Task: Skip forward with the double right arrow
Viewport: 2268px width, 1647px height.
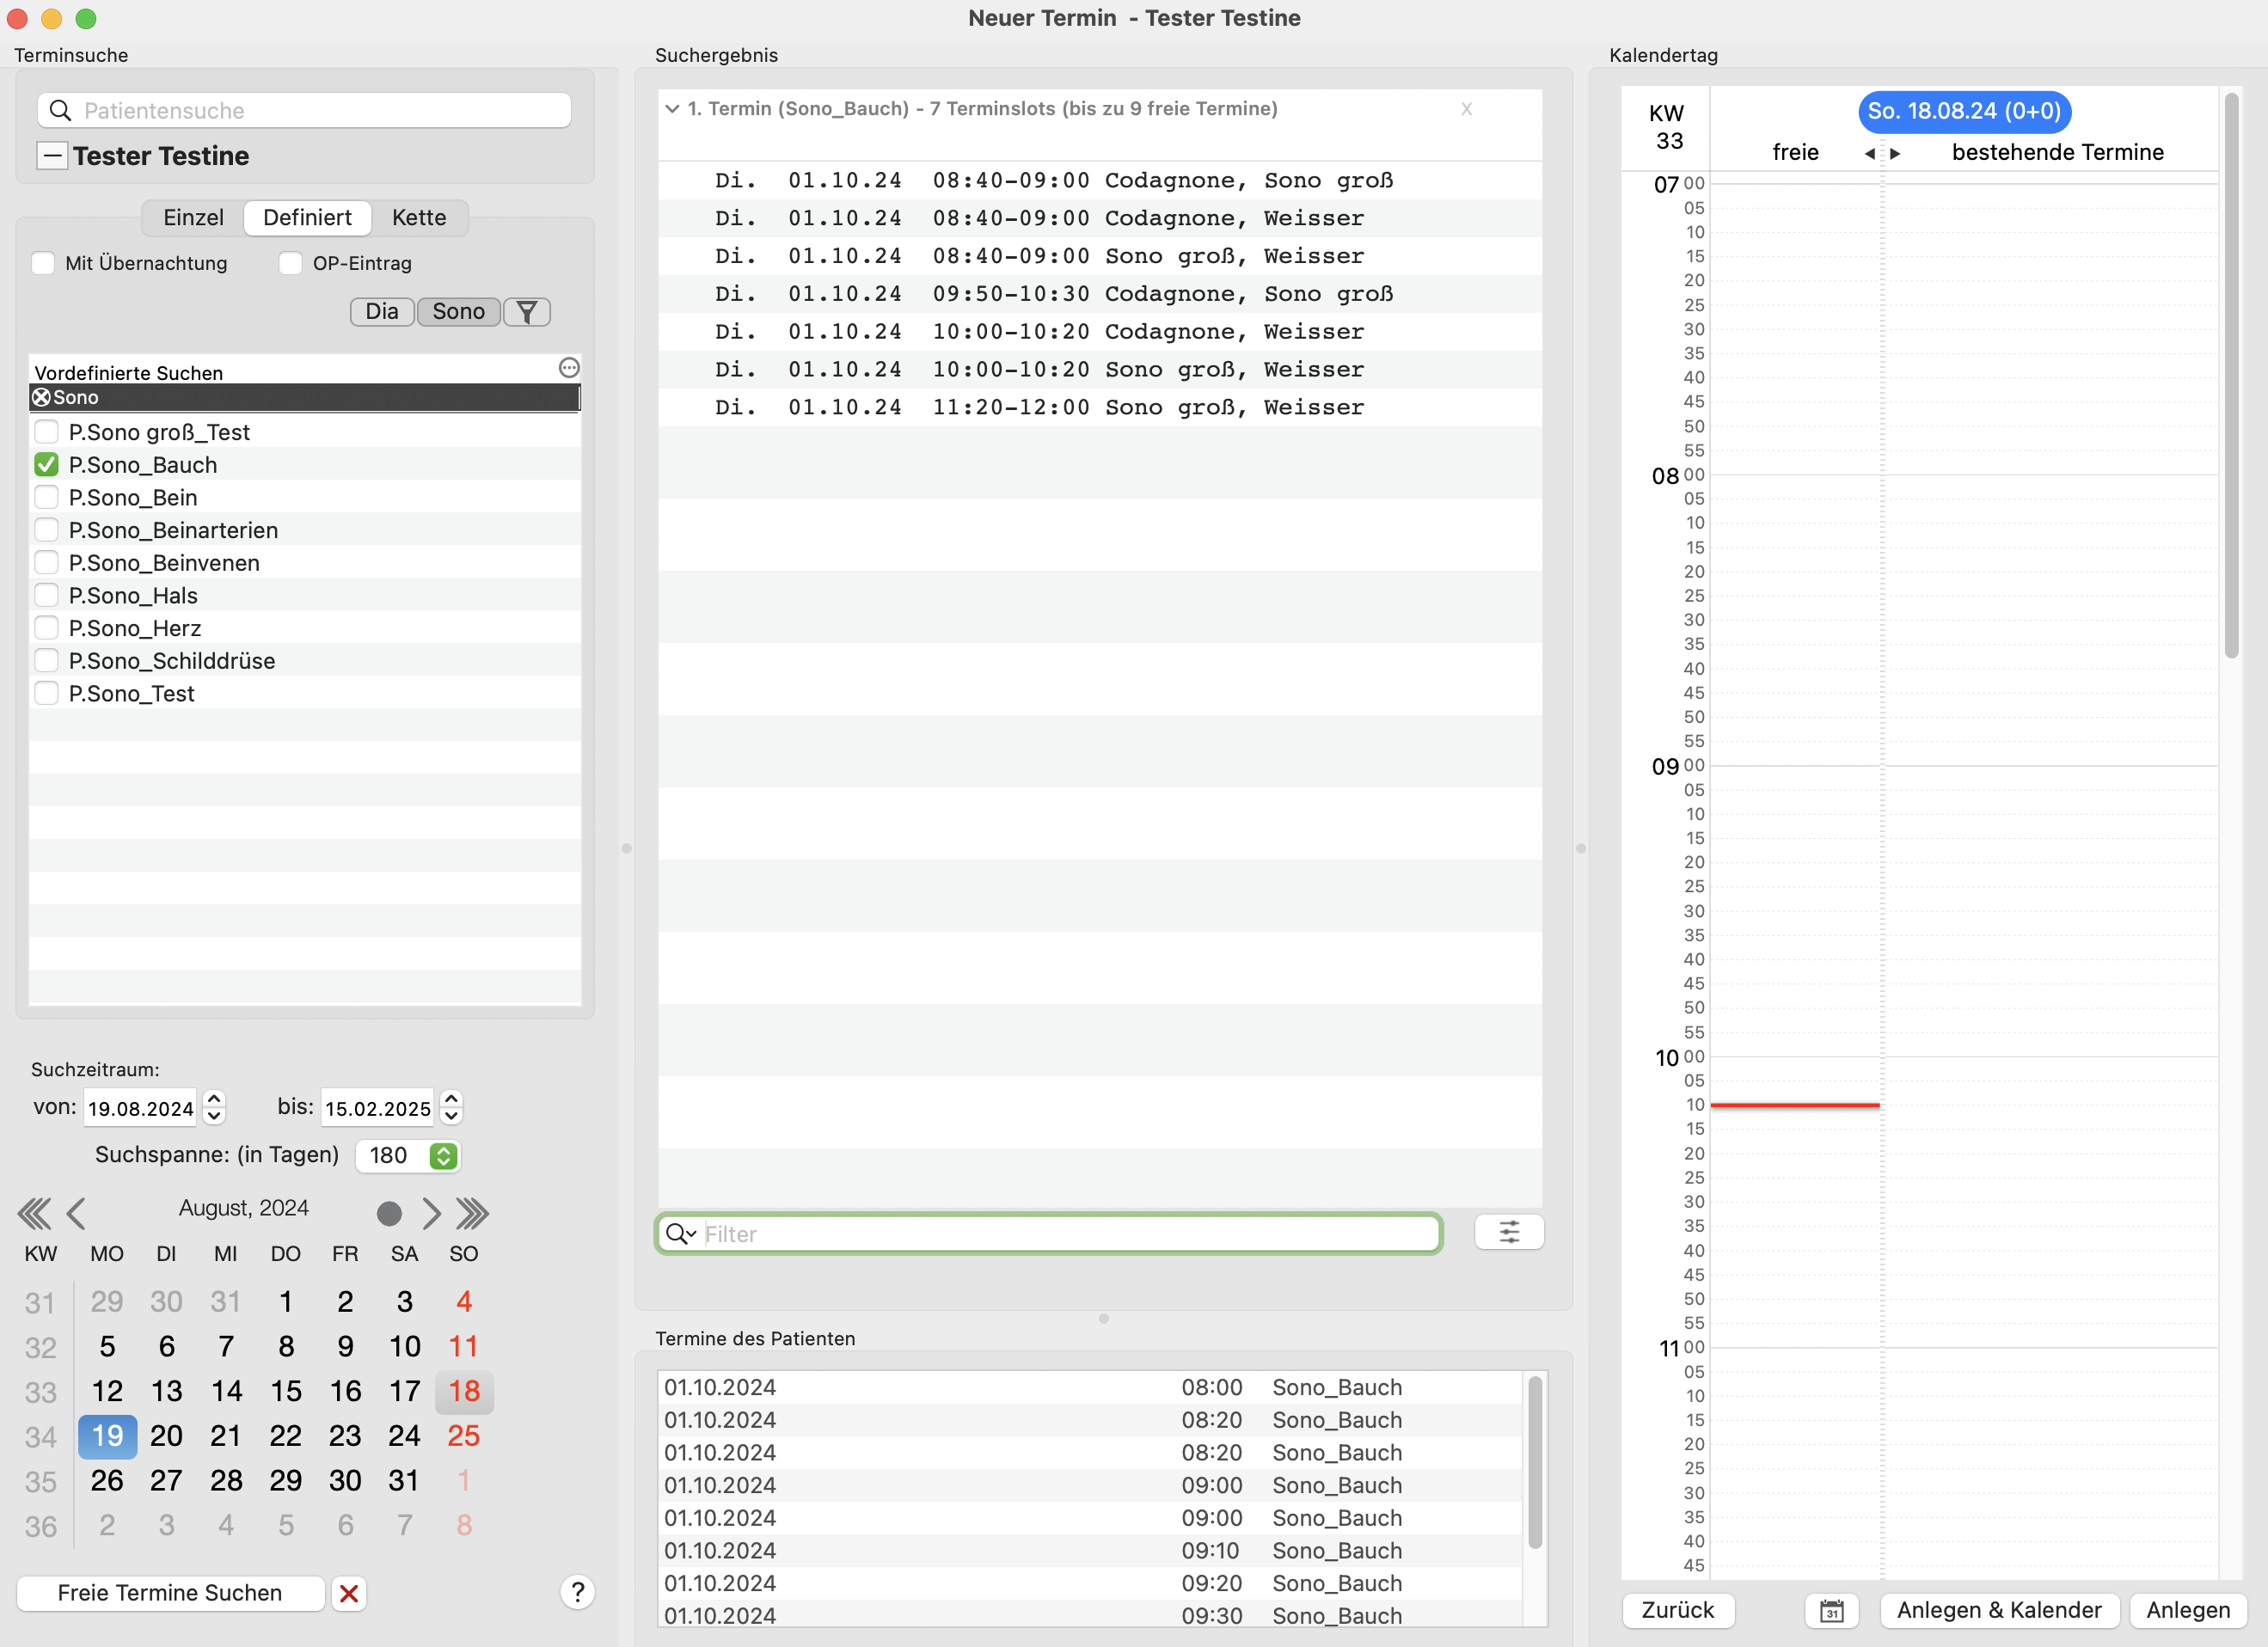Action: 473,1213
